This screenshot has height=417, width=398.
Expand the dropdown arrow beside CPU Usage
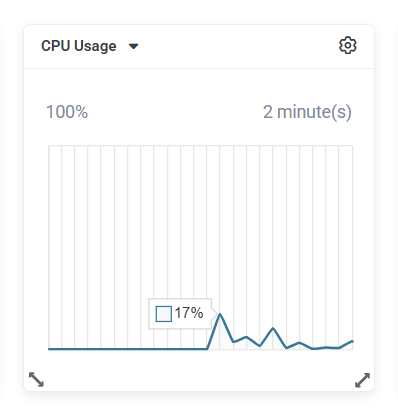pos(134,46)
